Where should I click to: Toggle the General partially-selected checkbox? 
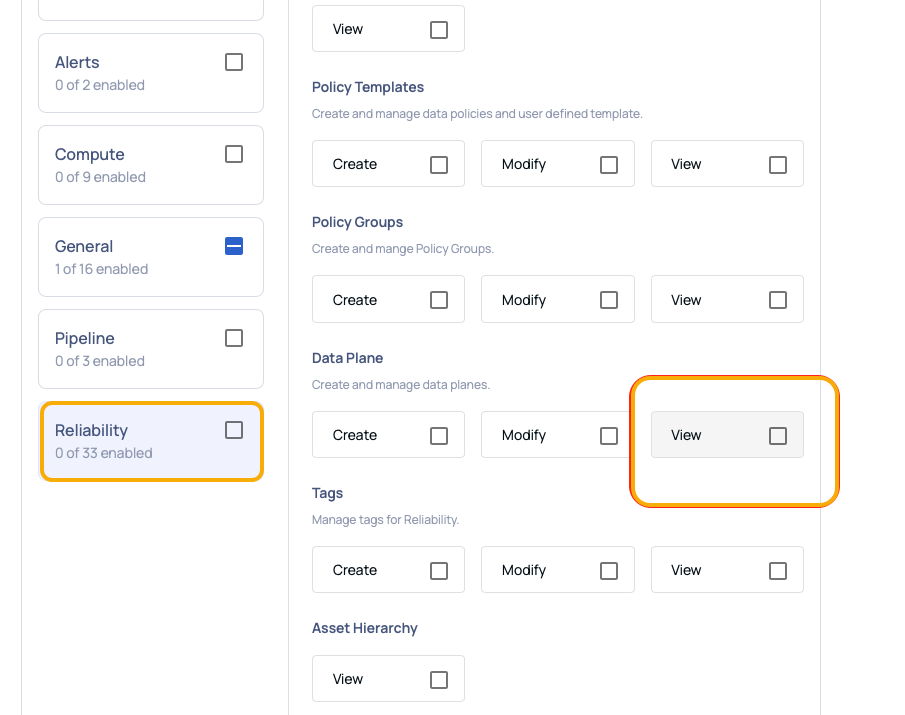click(x=234, y=246)
